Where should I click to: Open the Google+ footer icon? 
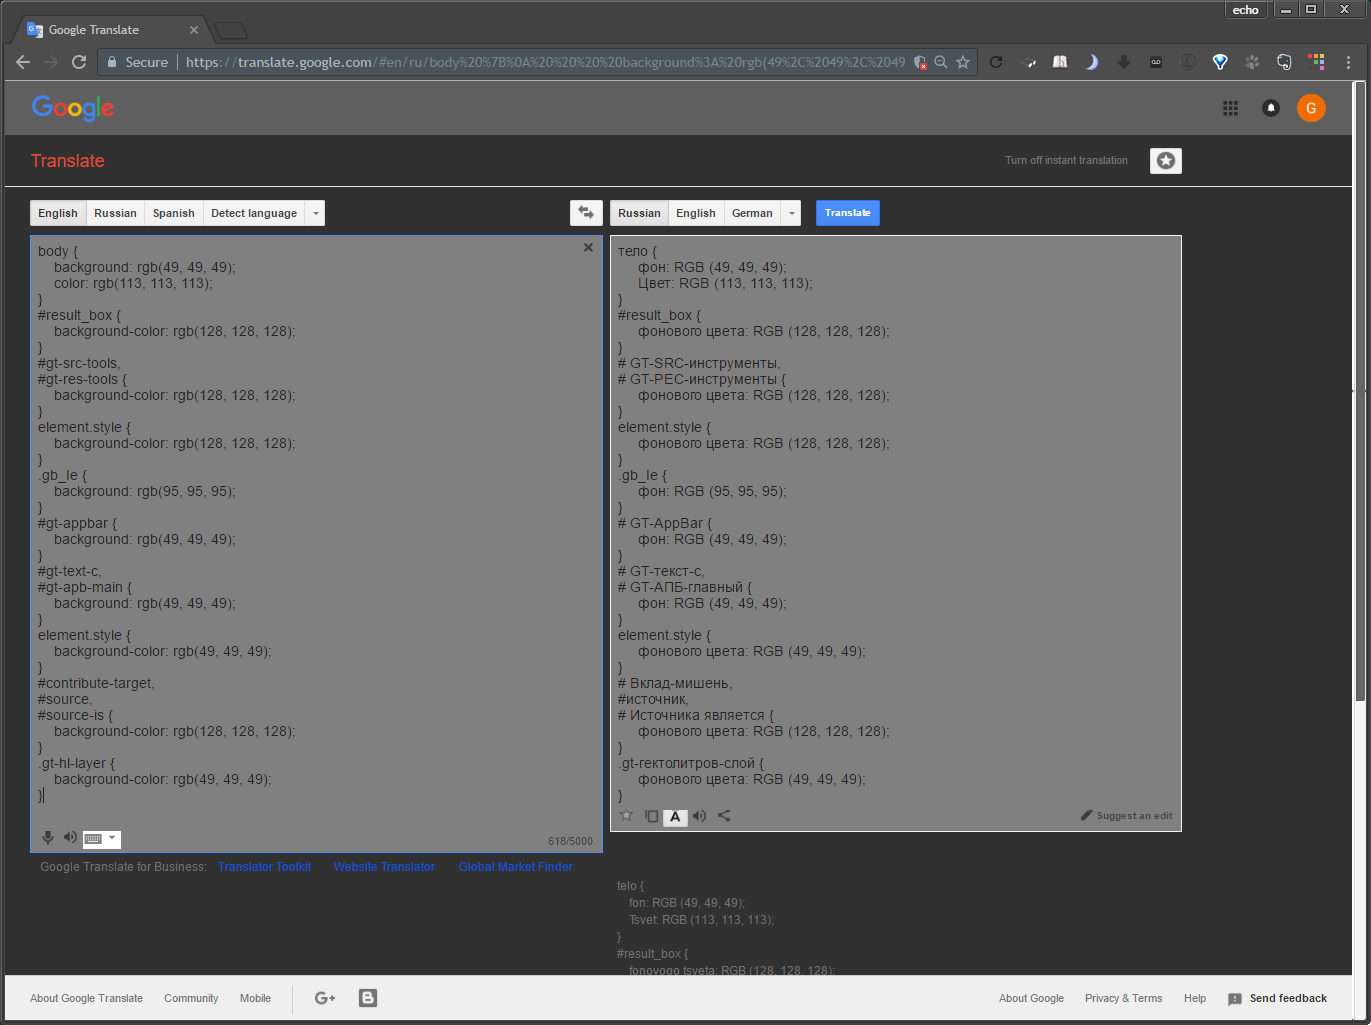[x=325, y=998]
